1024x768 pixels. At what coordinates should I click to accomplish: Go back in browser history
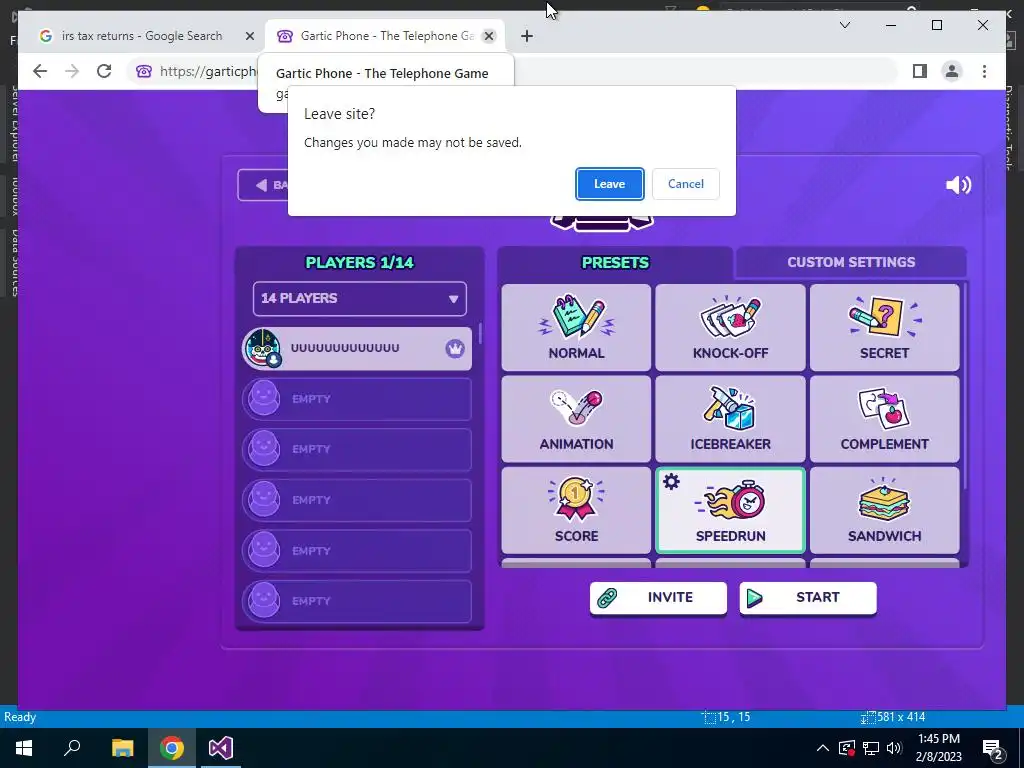point(40,71)
